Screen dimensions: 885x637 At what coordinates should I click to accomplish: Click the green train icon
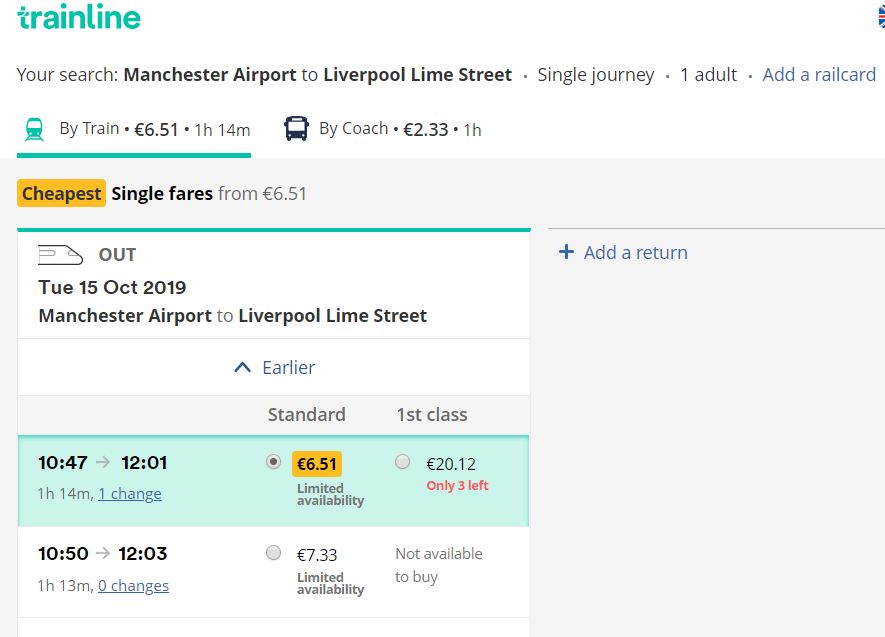[34, 129]
